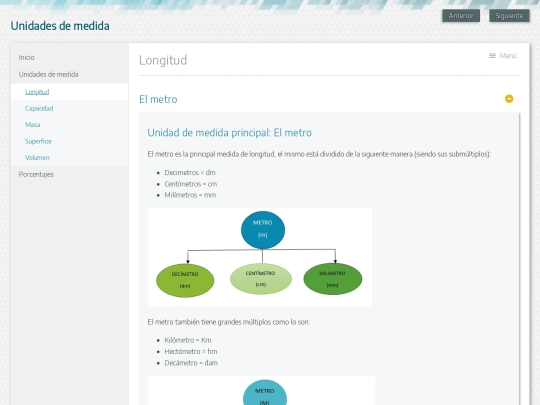The image size is (540, 405).
Task: Open the Capacidad sidebar link
Action: [x=39, y=108]
